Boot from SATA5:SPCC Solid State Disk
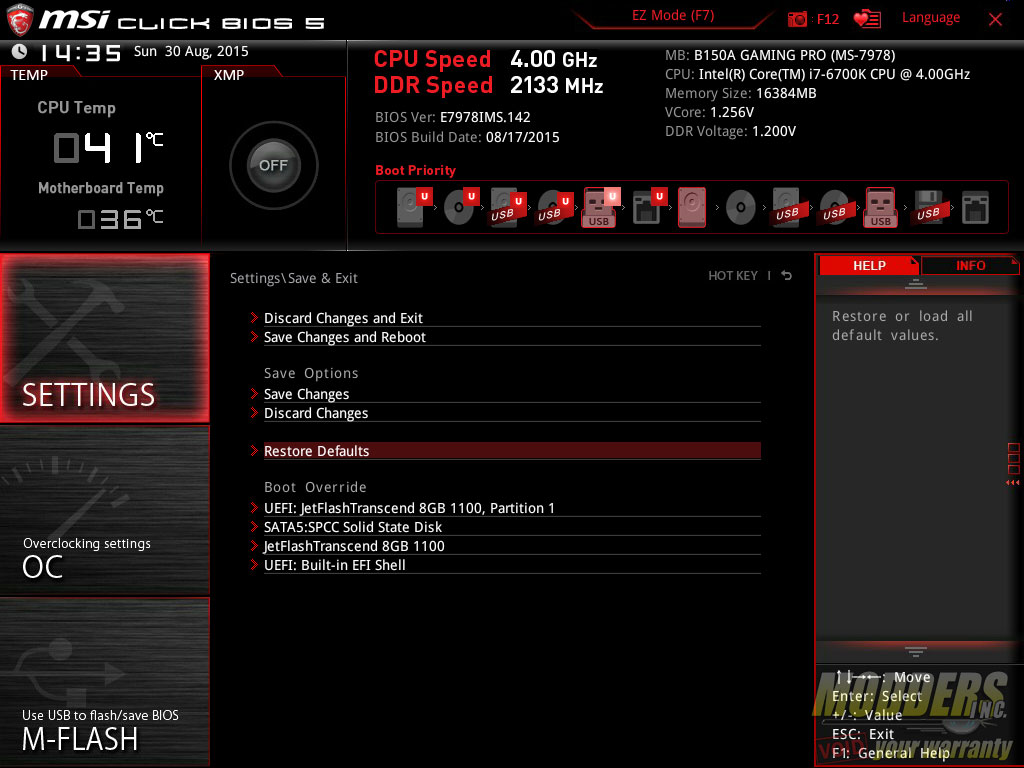The width and height of the screenshot is (1024, 768). click(512, 527)
